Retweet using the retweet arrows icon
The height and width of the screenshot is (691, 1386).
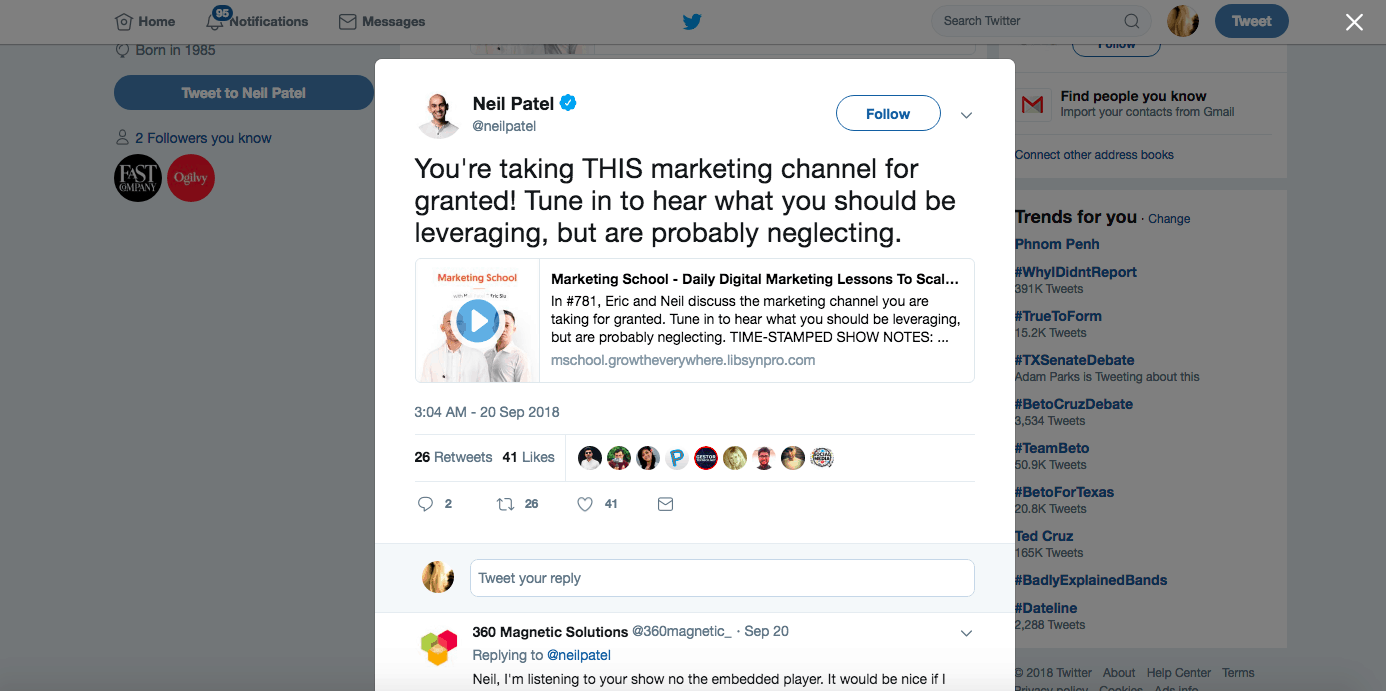pyautogui.click(x=505, y=504)
